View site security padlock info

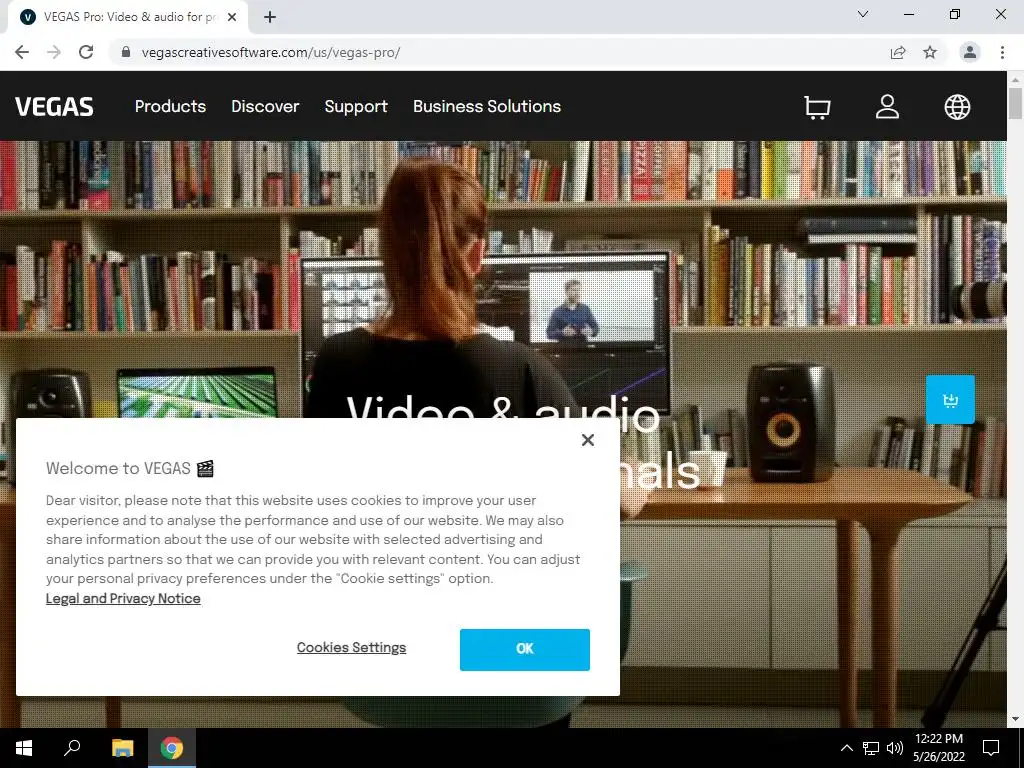(x=126, y=52)
